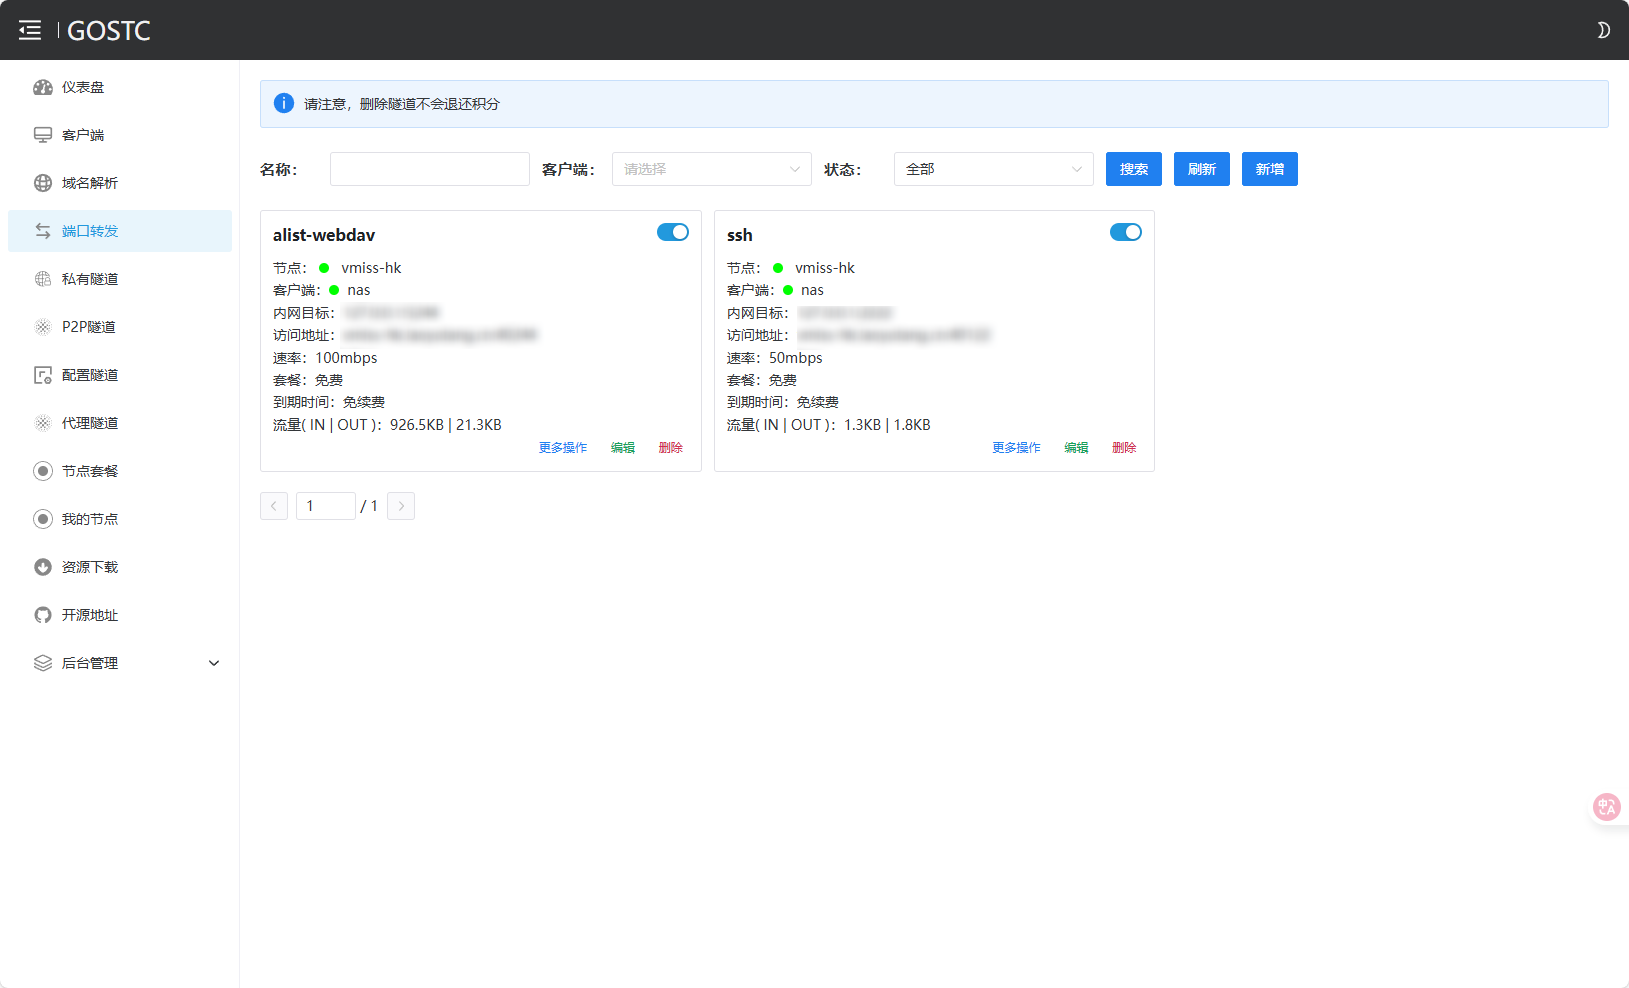
Task: Open 开源地址 menu item
Action: (x=120, y=615)
